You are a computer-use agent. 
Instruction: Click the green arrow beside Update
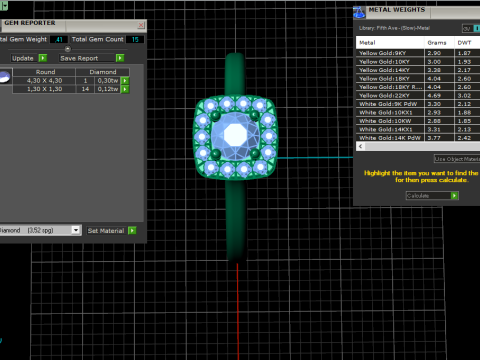coord(43,58)
